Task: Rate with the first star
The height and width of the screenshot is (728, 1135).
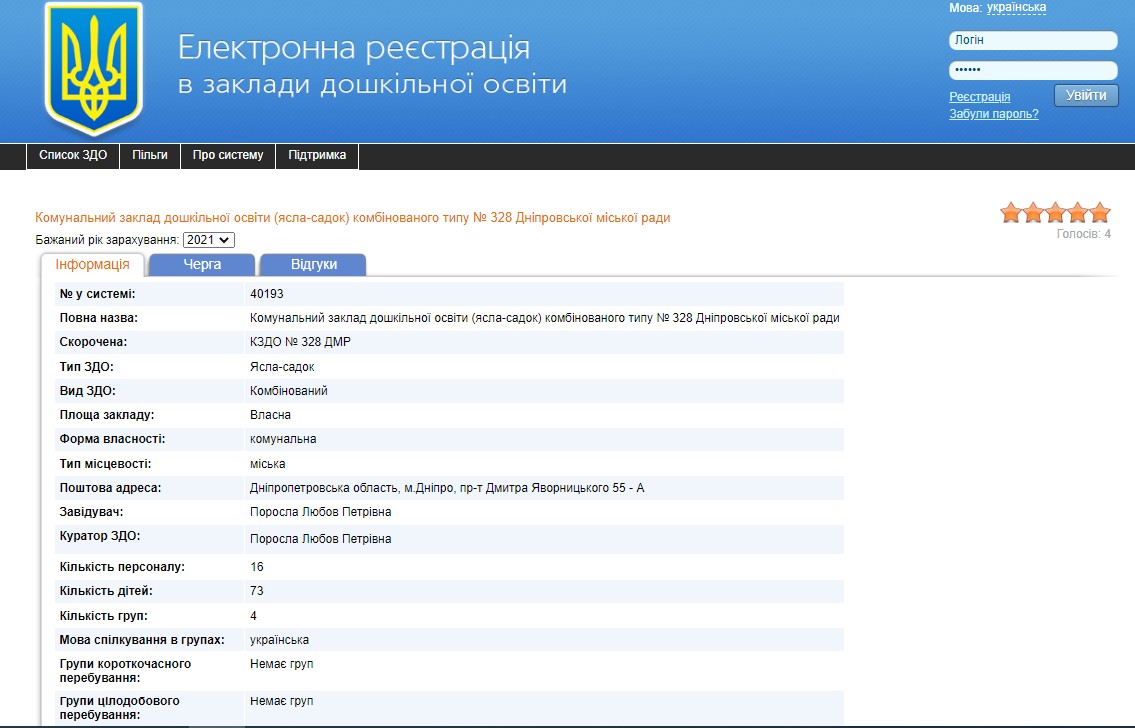Action: click(1011, 213)
